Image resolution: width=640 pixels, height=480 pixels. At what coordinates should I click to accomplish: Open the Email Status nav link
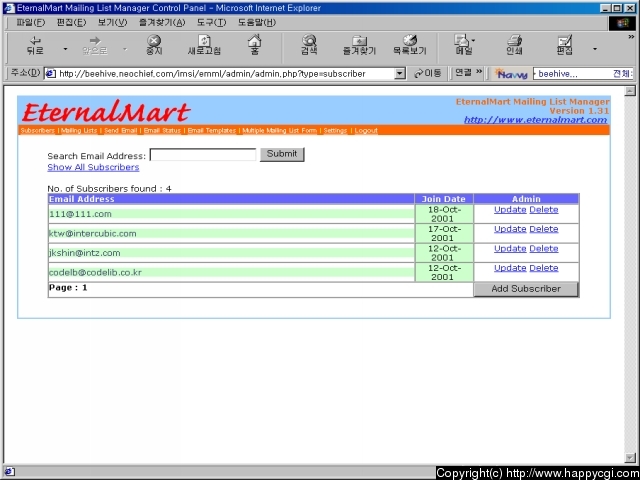tap(162, 131)
